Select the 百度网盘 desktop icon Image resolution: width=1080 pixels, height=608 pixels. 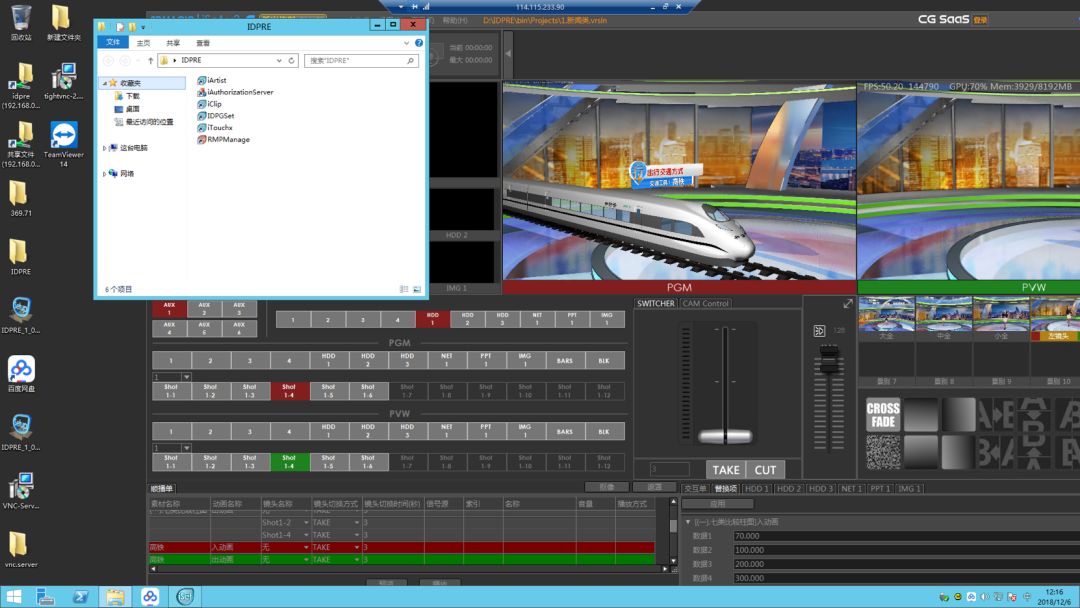(21, 374)
